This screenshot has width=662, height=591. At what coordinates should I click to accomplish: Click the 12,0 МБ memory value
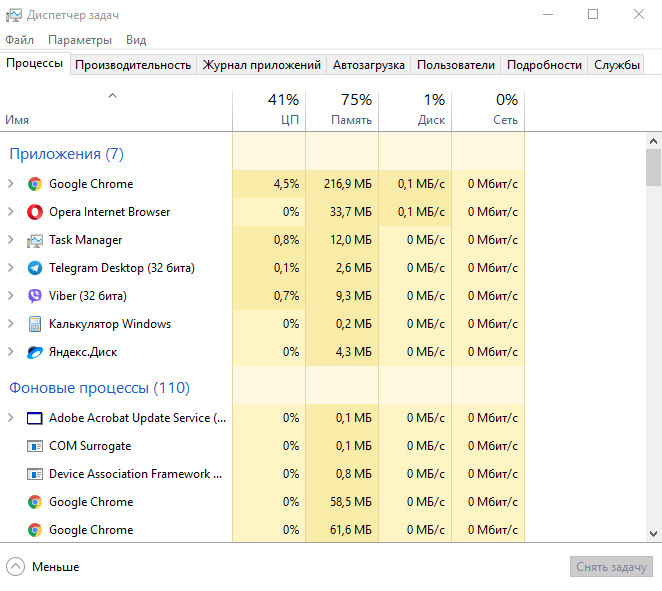[x=351, y=240]
